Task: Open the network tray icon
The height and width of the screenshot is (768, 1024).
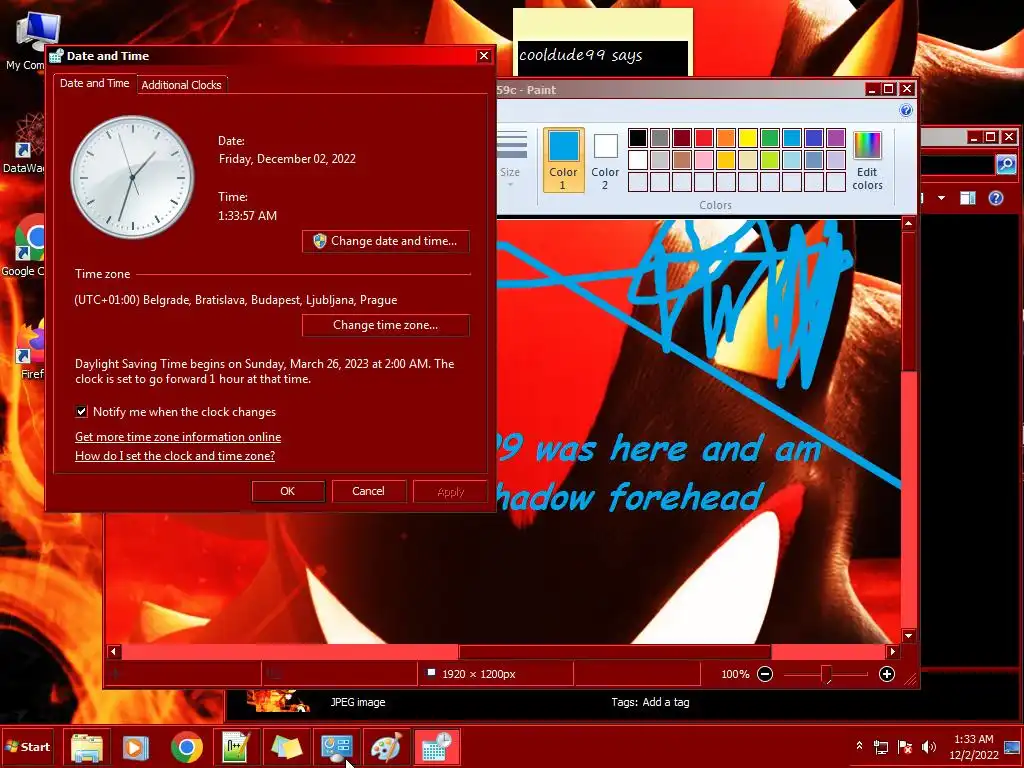Action: (880, 747)
